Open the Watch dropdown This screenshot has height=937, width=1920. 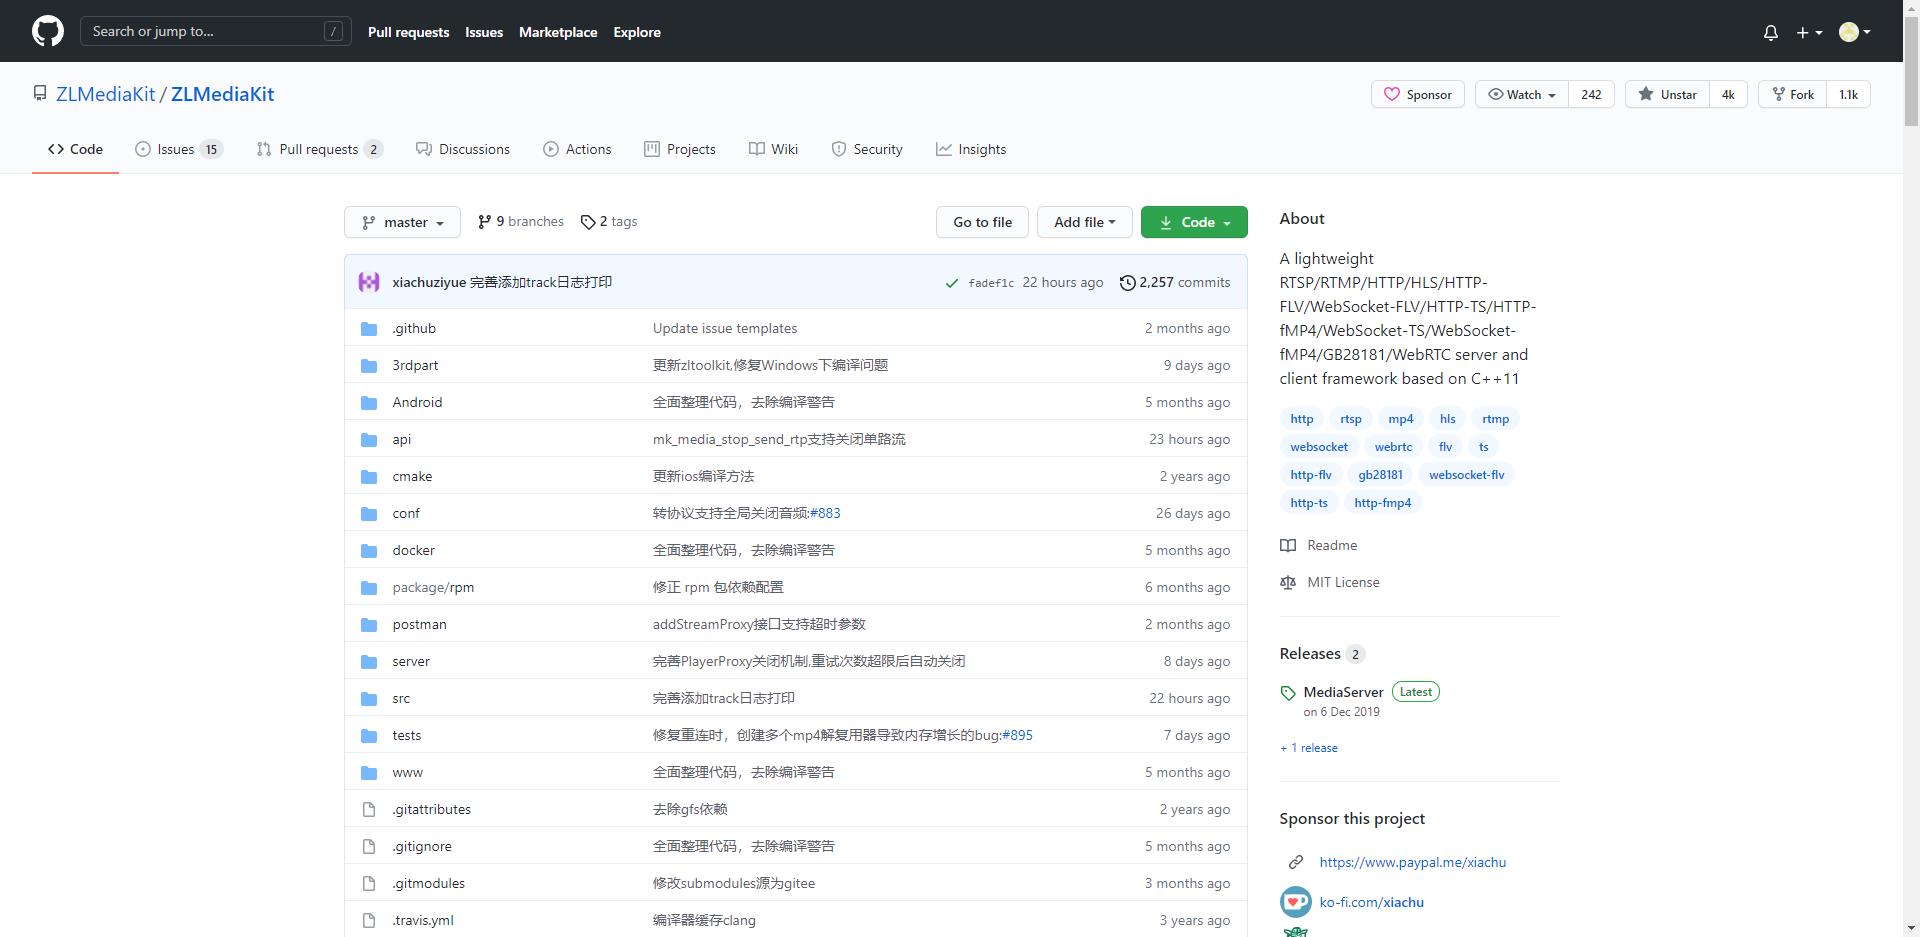pyautogui.click(x=1522, y=94)
